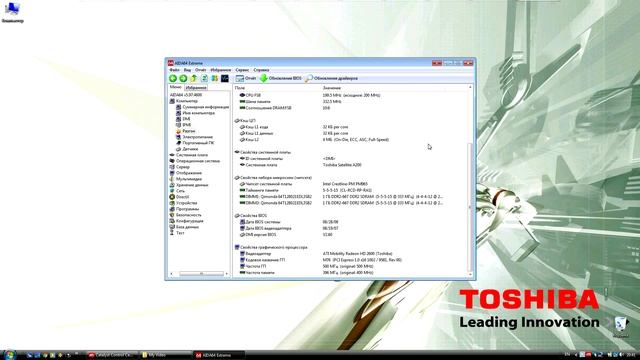
Task: Select Датчики in tree
Action: coord(187,149)
